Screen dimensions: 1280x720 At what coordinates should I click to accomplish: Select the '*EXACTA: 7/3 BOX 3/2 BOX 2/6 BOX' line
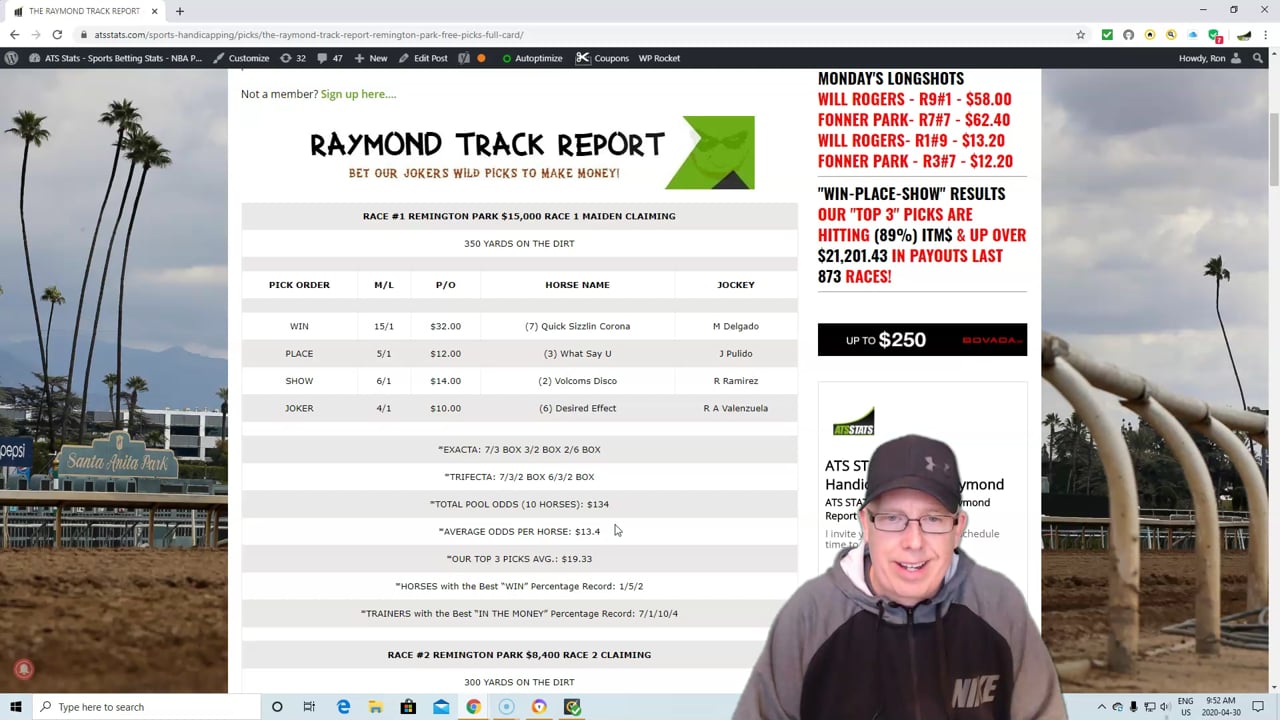click(x=519, y=449)
